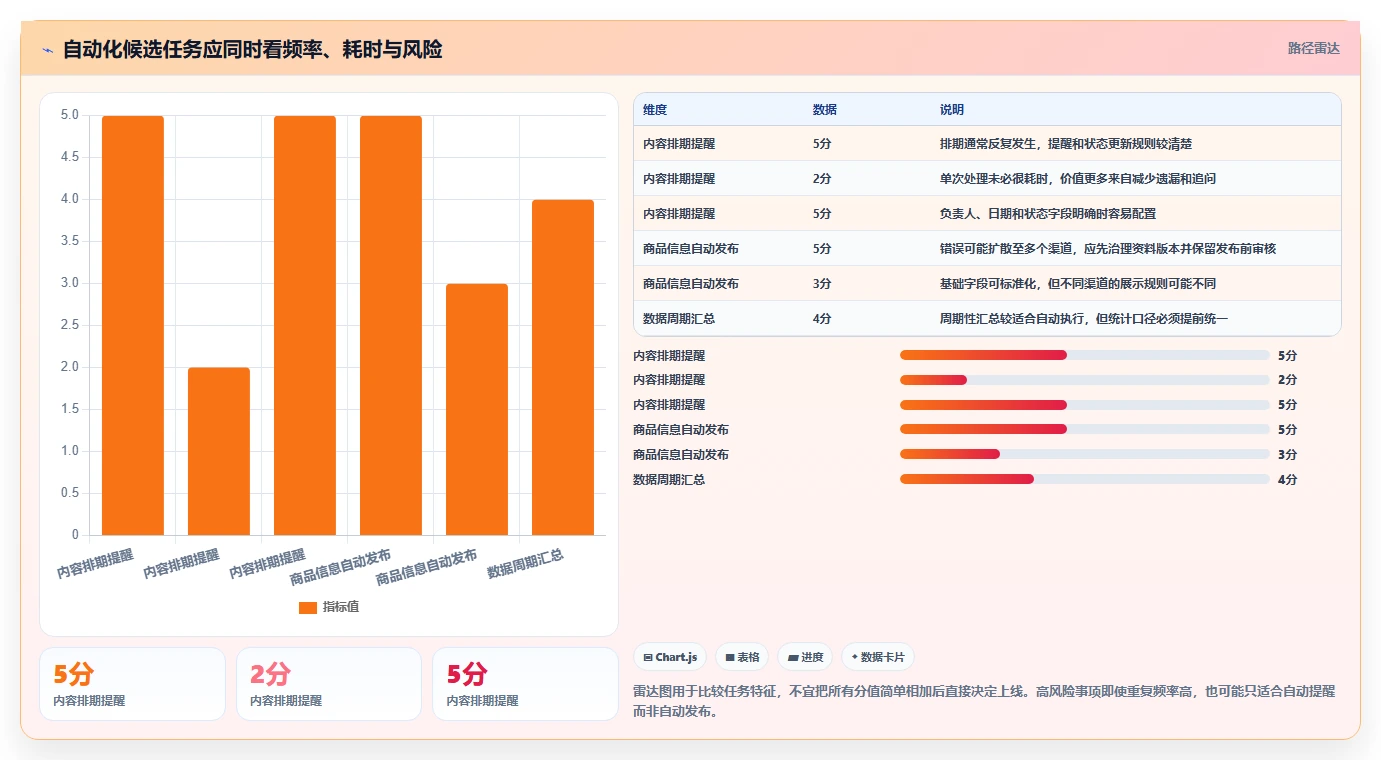Open the orange 5分 data card
This screenshot has height=760, width=1381.
[x=132, y=684]
